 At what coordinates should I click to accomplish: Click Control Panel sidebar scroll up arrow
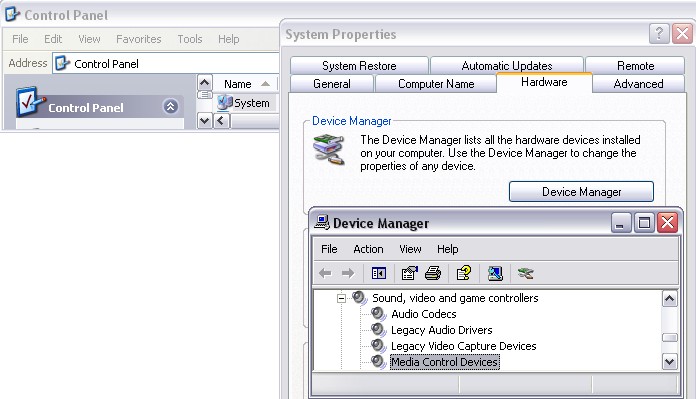pyautogui.click(x=204, y=83)
